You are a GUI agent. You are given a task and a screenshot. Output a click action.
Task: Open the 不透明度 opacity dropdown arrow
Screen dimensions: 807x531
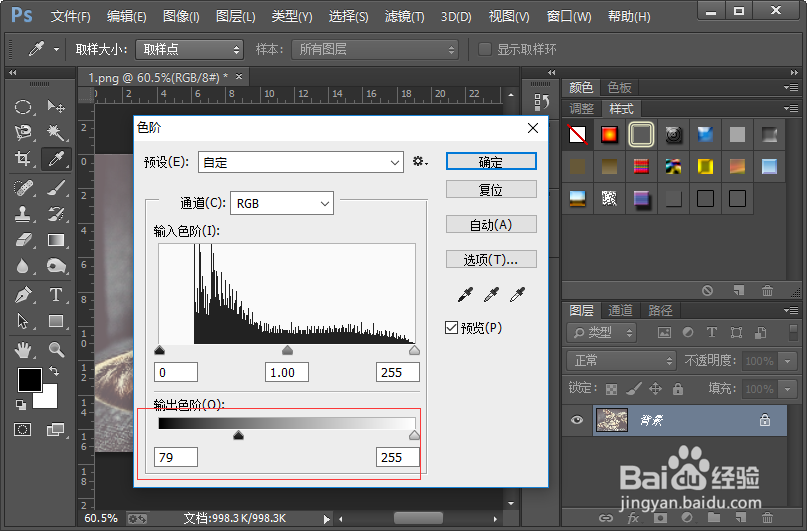pyautogui.click(x=787, y=361)
